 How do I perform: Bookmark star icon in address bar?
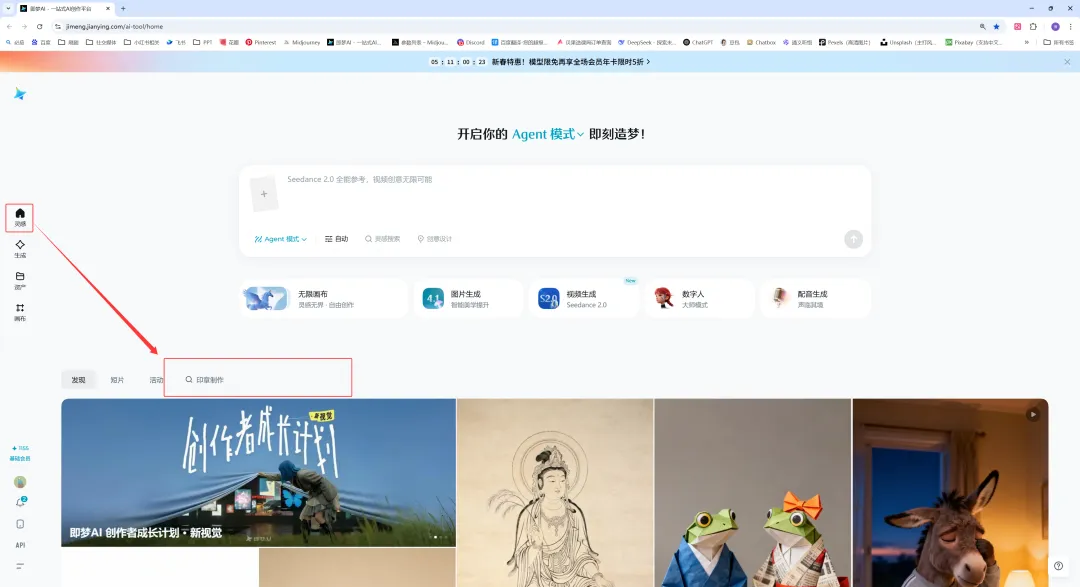996,26
